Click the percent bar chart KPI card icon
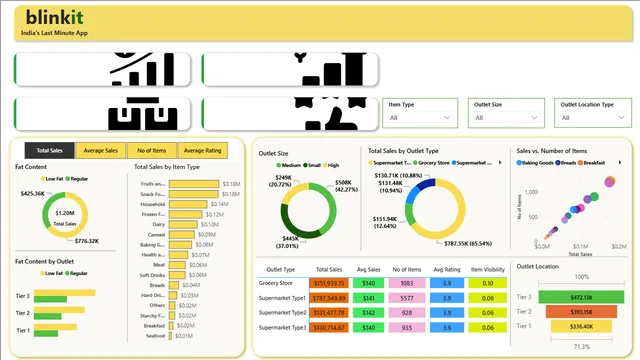This screenshot has height=360, width=640. [142, 69]
